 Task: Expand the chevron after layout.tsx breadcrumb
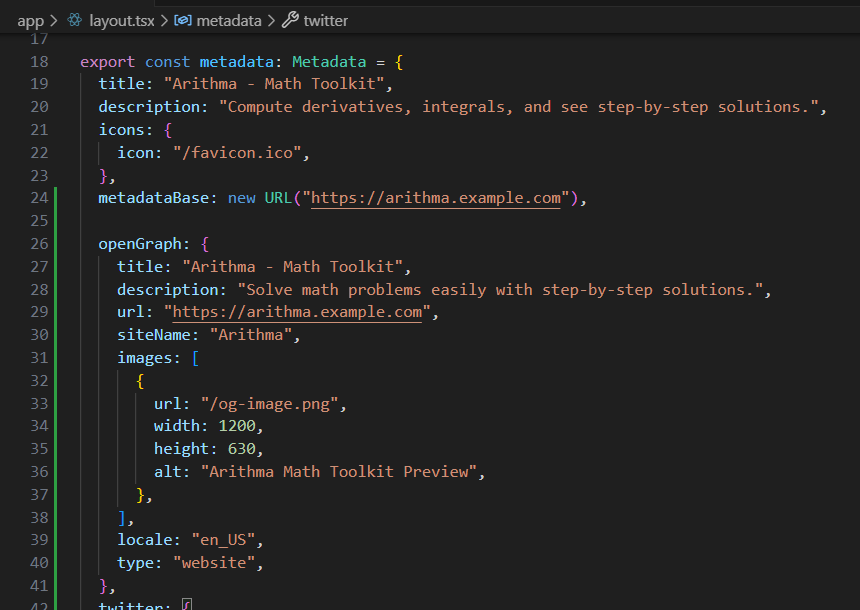coord(164,21)
